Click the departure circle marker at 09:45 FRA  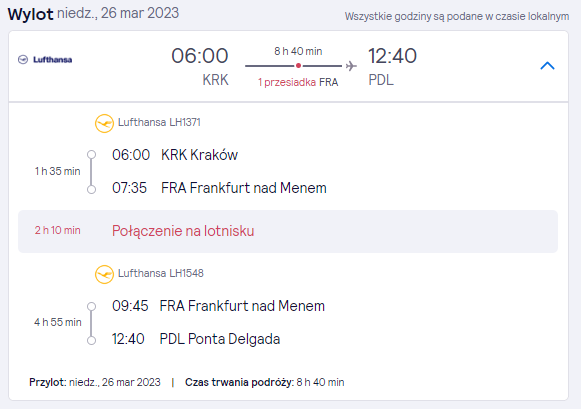point(92,306)
